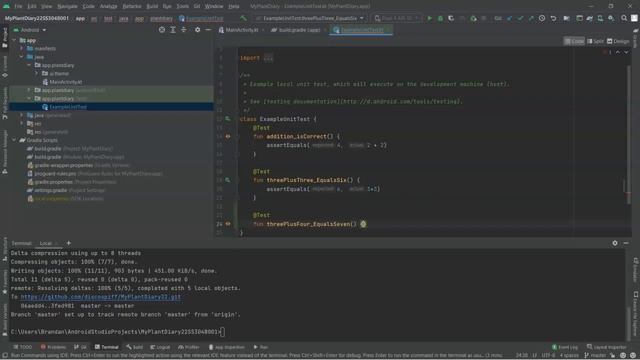Open the Build menu
The image size is (640, 360).
pos(152,6)
